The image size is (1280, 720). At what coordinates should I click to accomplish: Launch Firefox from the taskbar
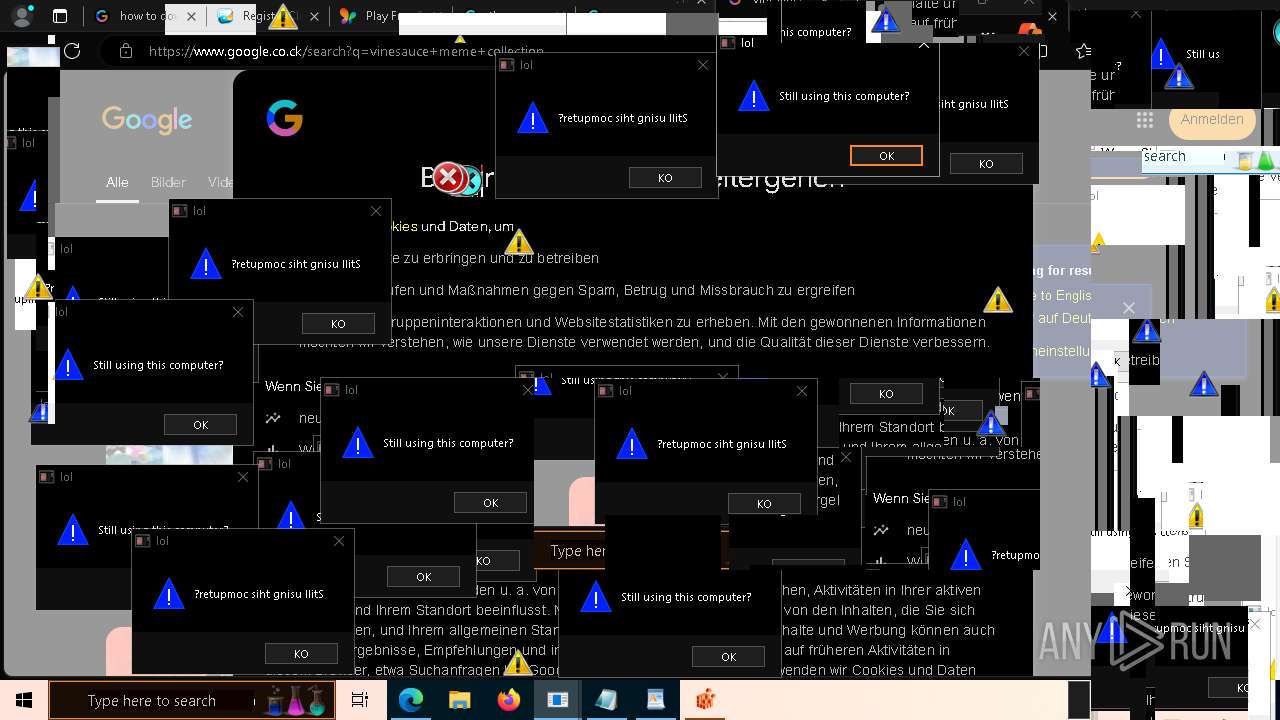tap(508, 700)
